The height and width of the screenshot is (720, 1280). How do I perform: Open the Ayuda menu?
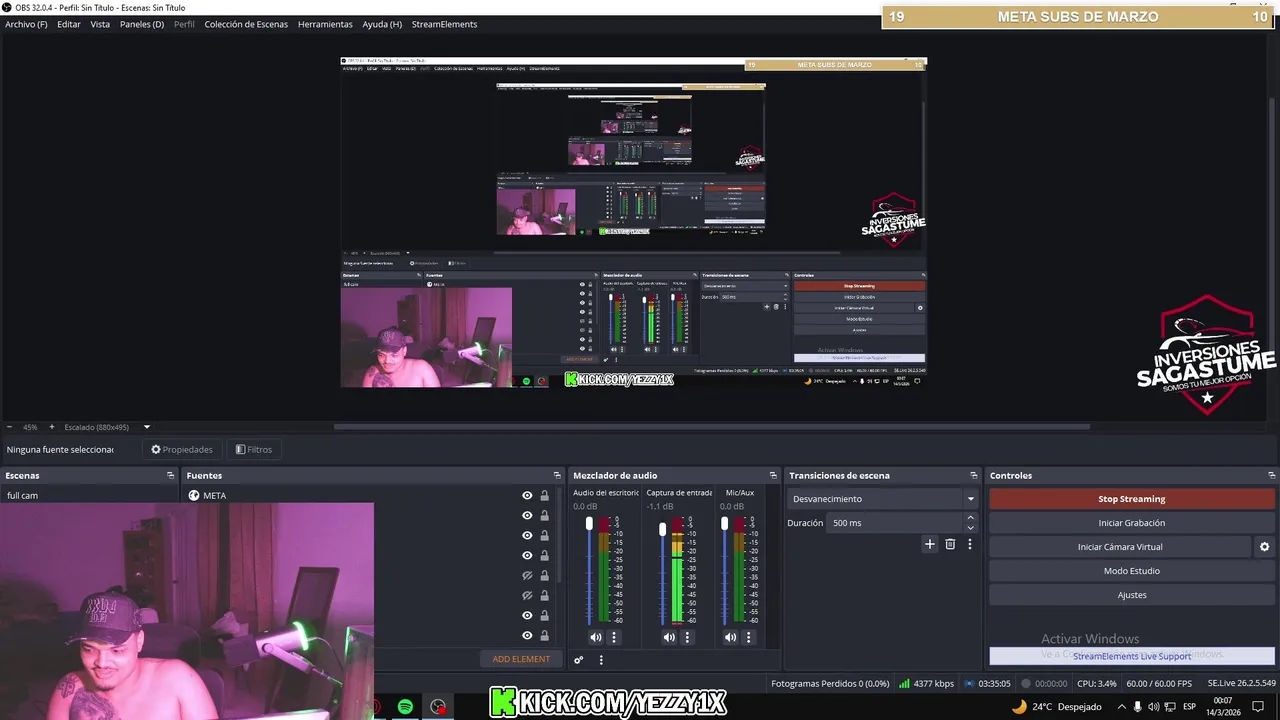pos(382,24)
